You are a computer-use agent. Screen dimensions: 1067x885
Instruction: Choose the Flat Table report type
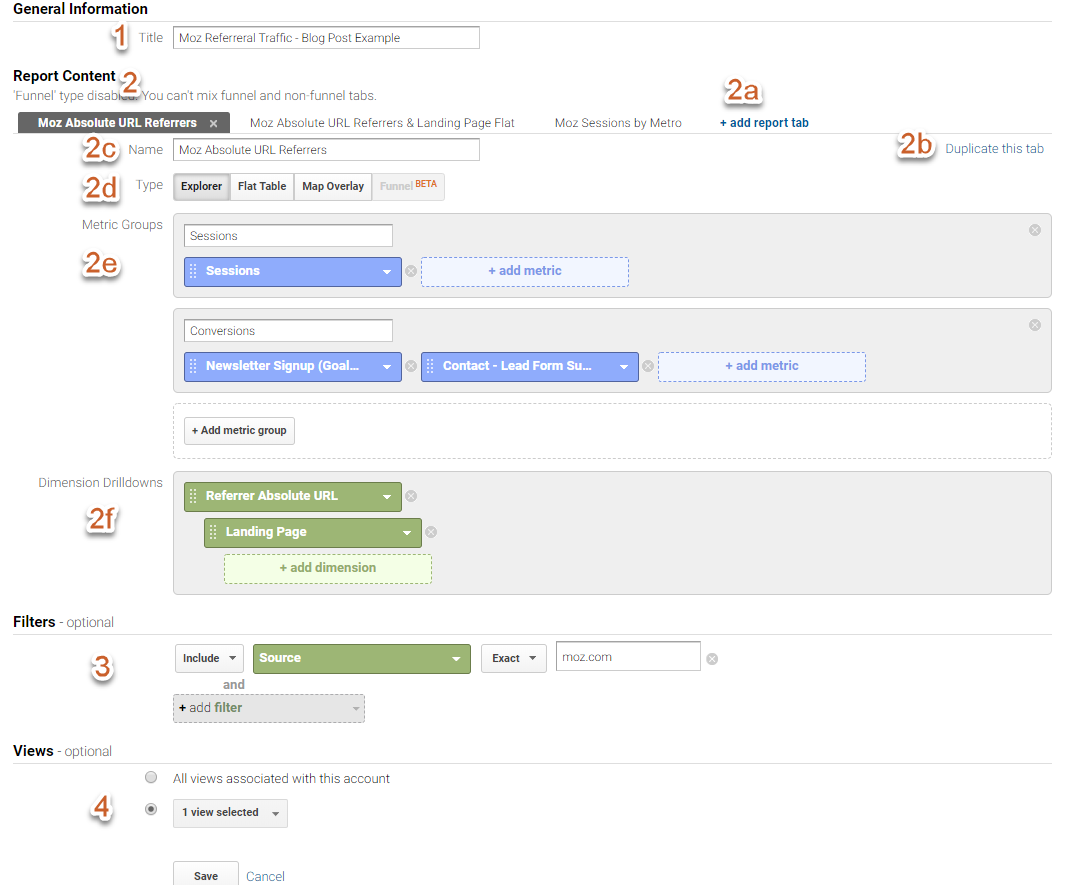click(262, 187)
